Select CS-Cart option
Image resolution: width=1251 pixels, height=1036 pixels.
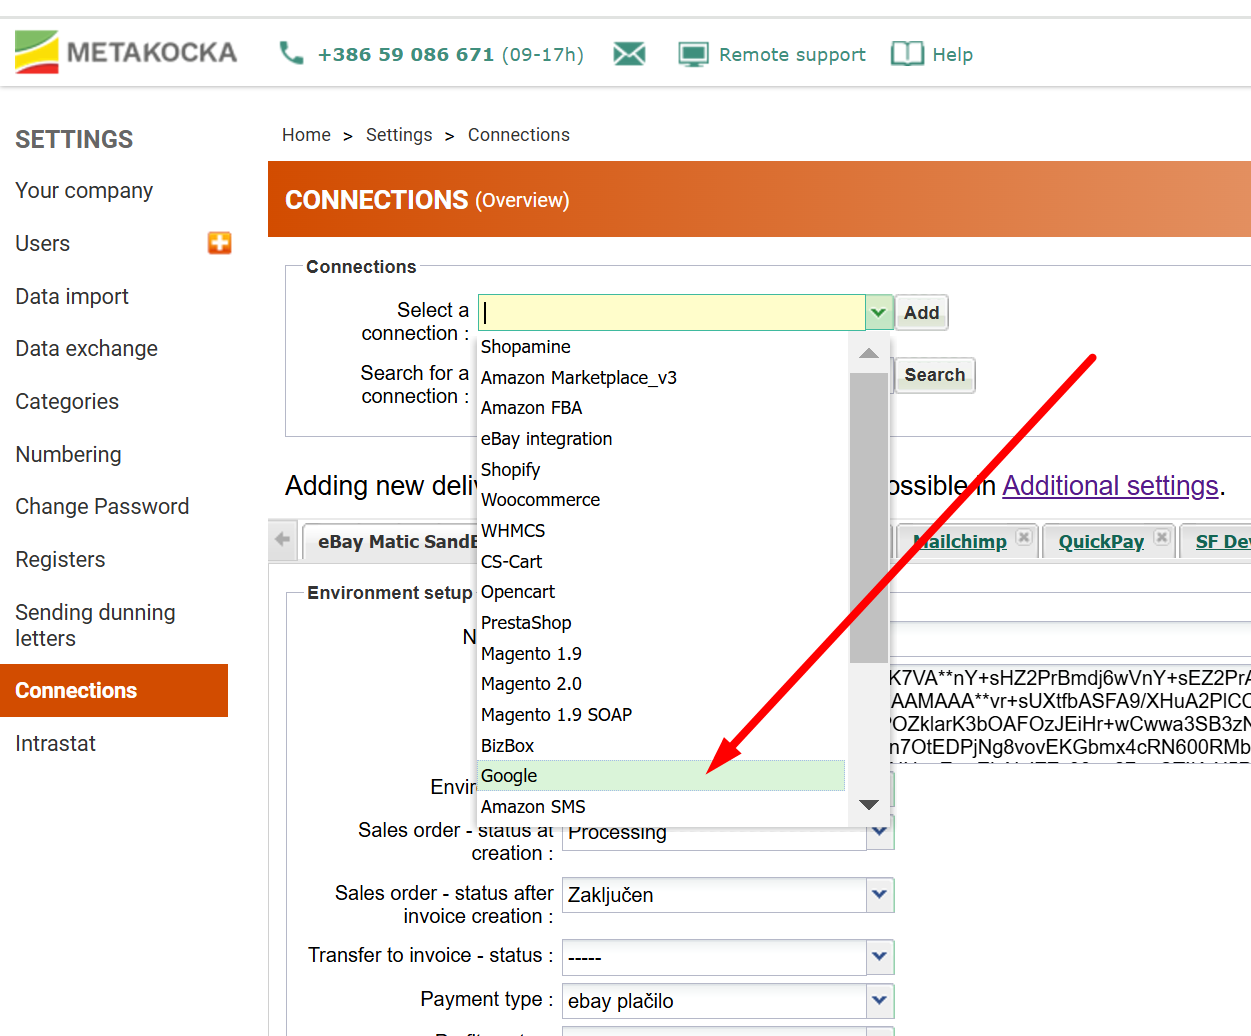pos(662,562)
